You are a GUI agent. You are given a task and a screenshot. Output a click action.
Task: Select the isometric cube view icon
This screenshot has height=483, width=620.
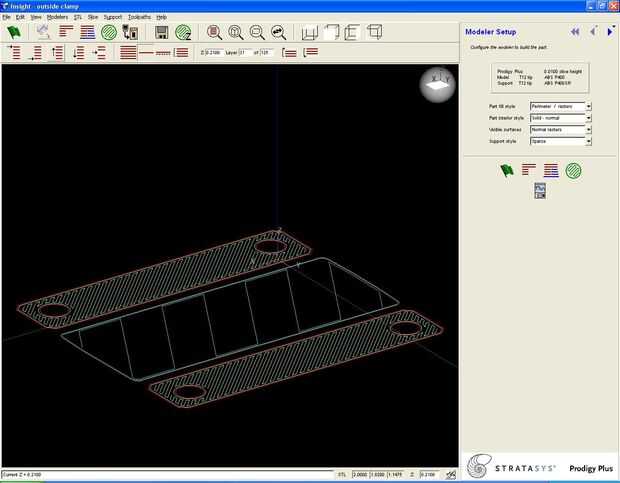point(374,32)
